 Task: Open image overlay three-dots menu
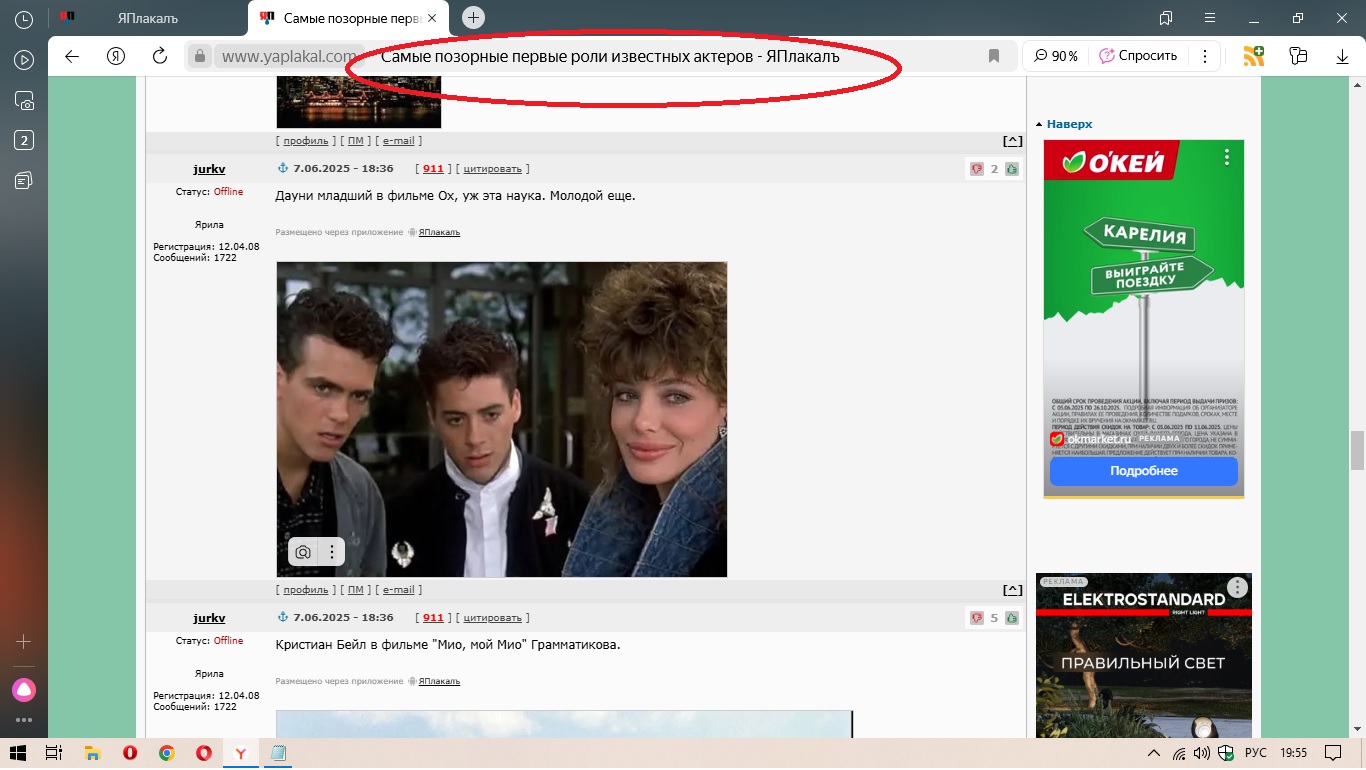tap(332, 552)
